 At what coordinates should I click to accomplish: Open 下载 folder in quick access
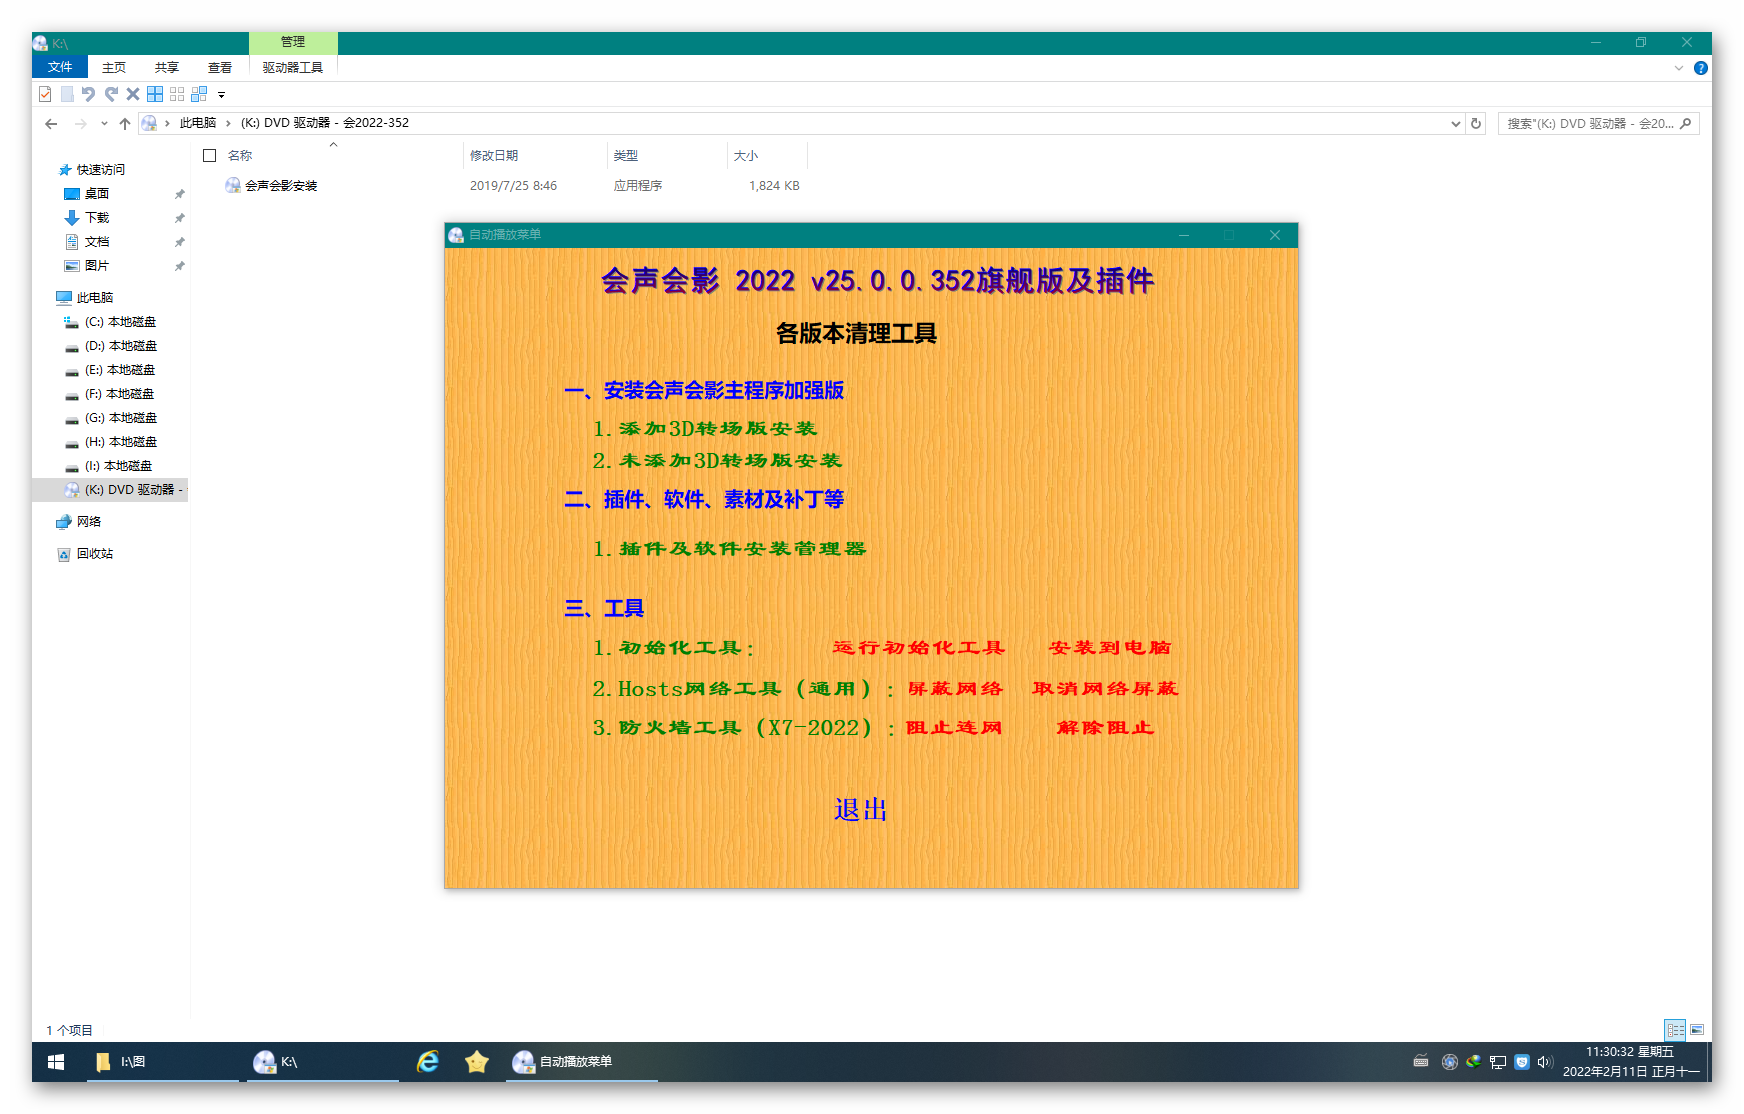click(x=97, y=217)
